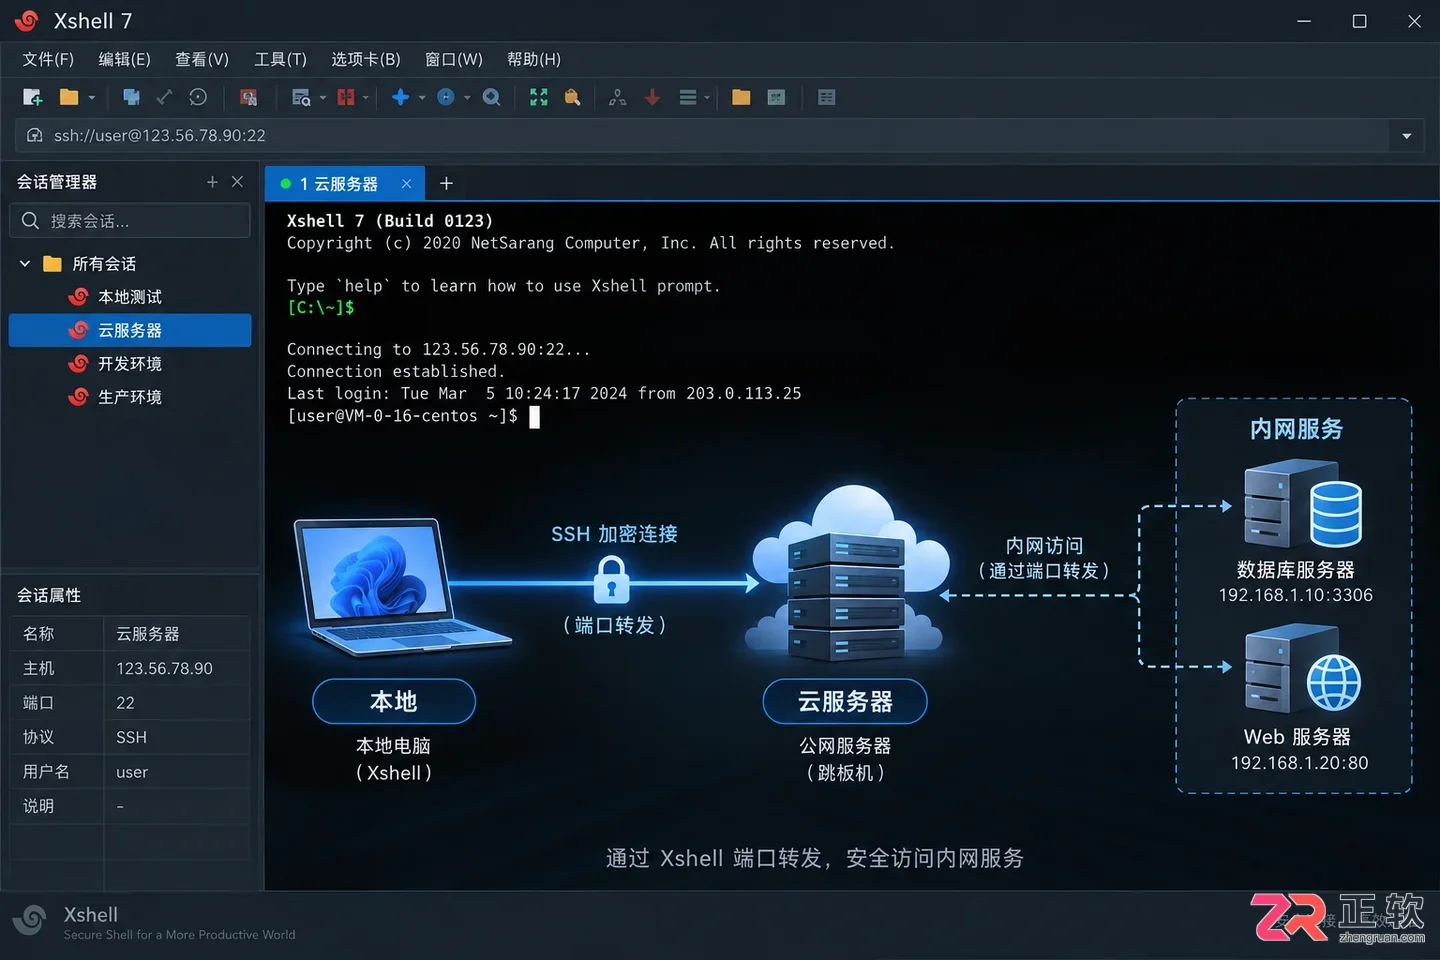Screen dimensions: 1440x960
Task: Click the red layout toolbar icon
Action: coord(346,97)
